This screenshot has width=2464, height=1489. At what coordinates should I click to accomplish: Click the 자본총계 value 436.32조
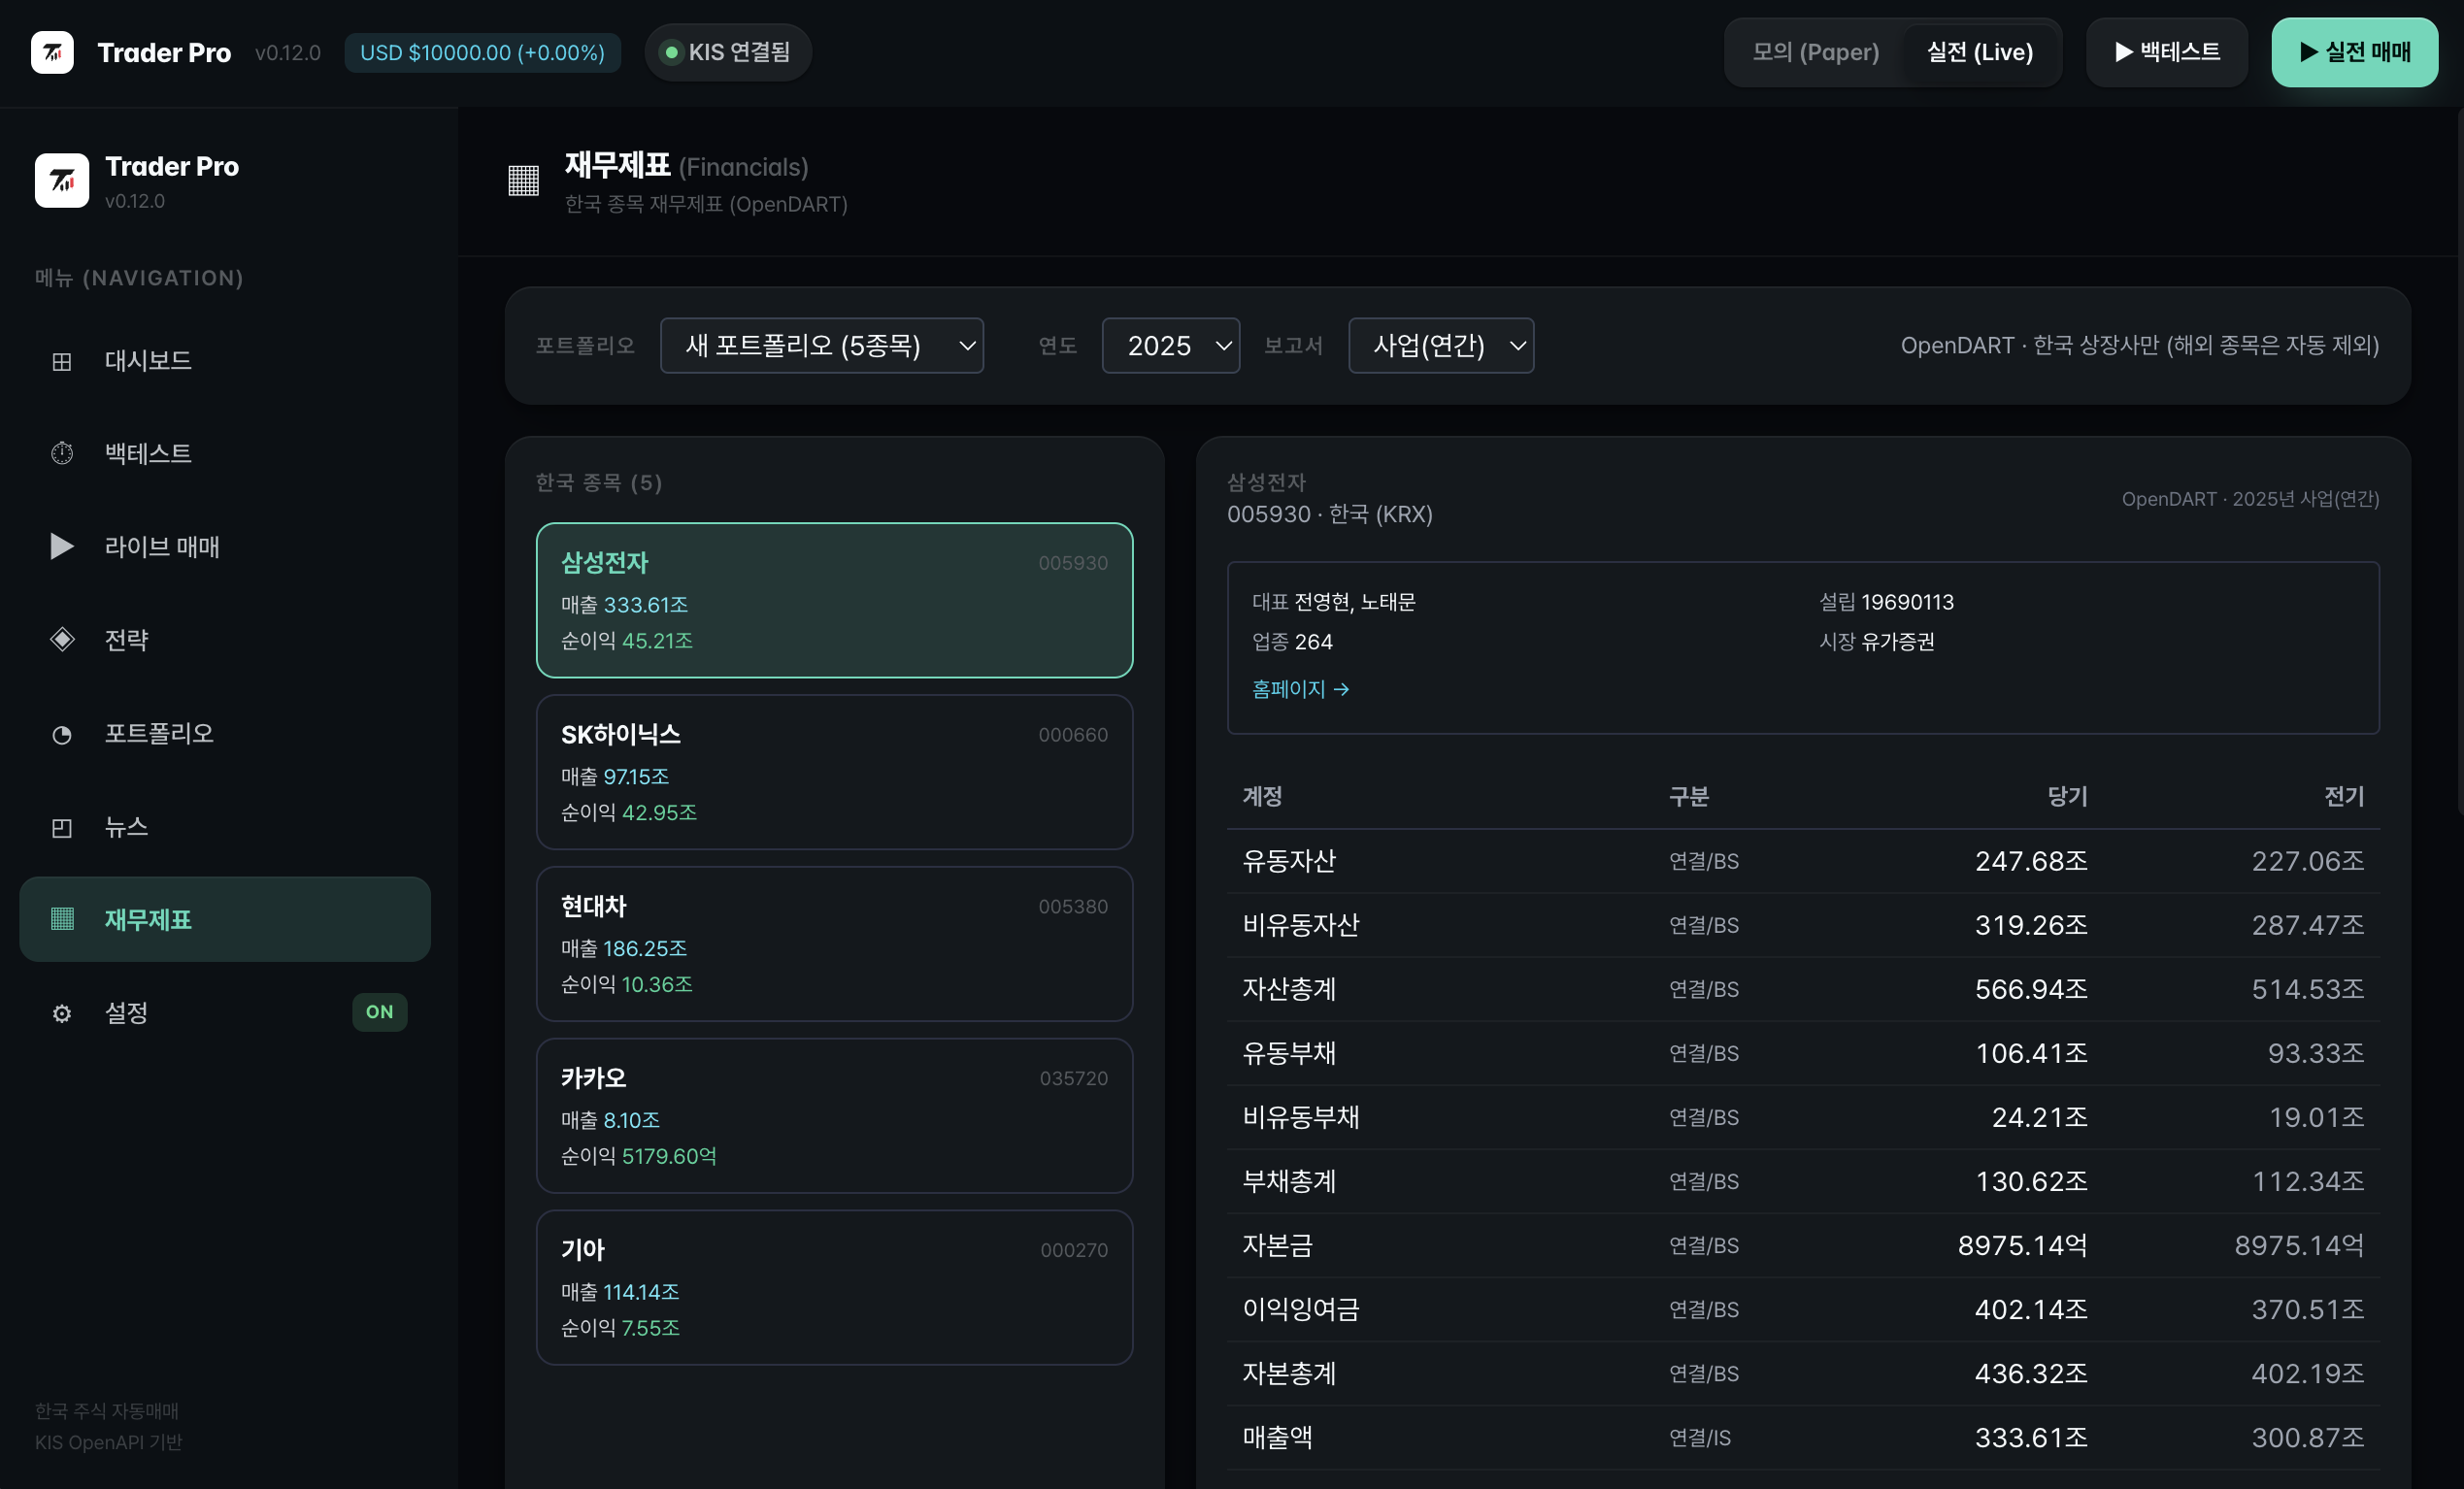click(2031, 1373)
